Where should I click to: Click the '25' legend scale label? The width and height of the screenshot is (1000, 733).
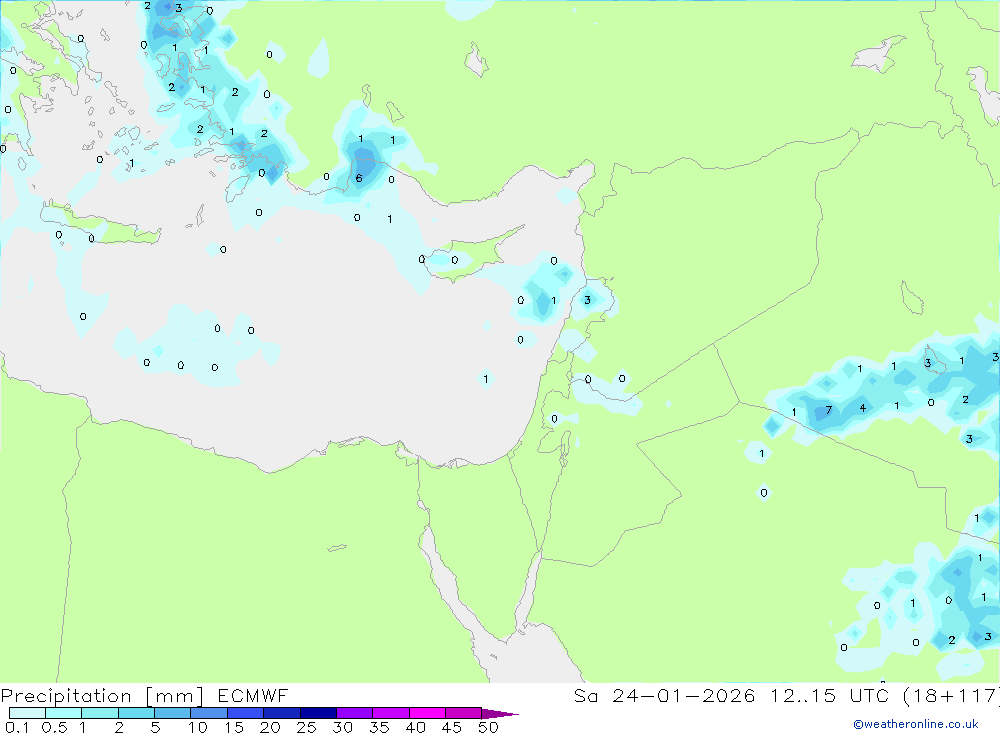pyautogui.click(x=306, y=727)
